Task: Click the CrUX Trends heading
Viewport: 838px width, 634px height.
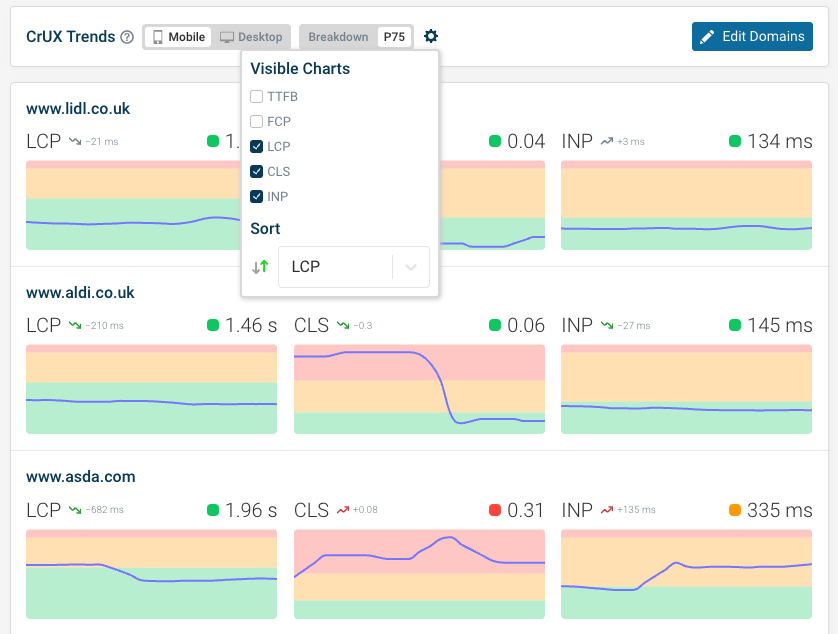Action: click(x=71, y=36)
